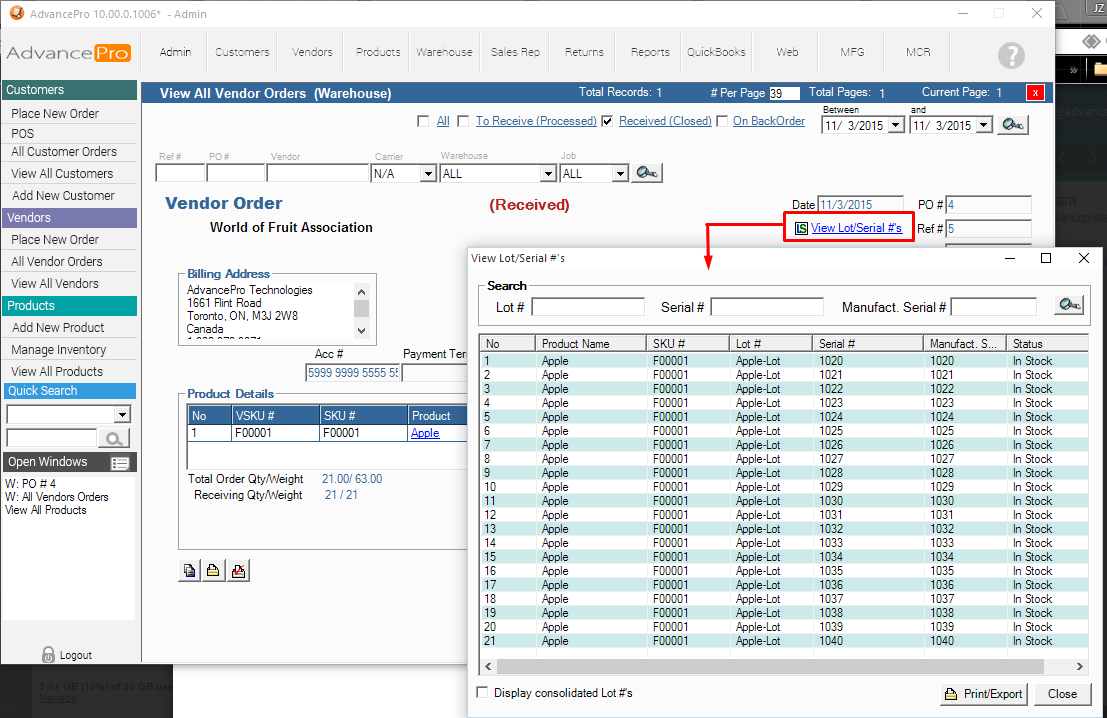This screenshot has height=718, width=1107.
Task: Click the copy document icon below Product Details
Action: pos(189,571)
